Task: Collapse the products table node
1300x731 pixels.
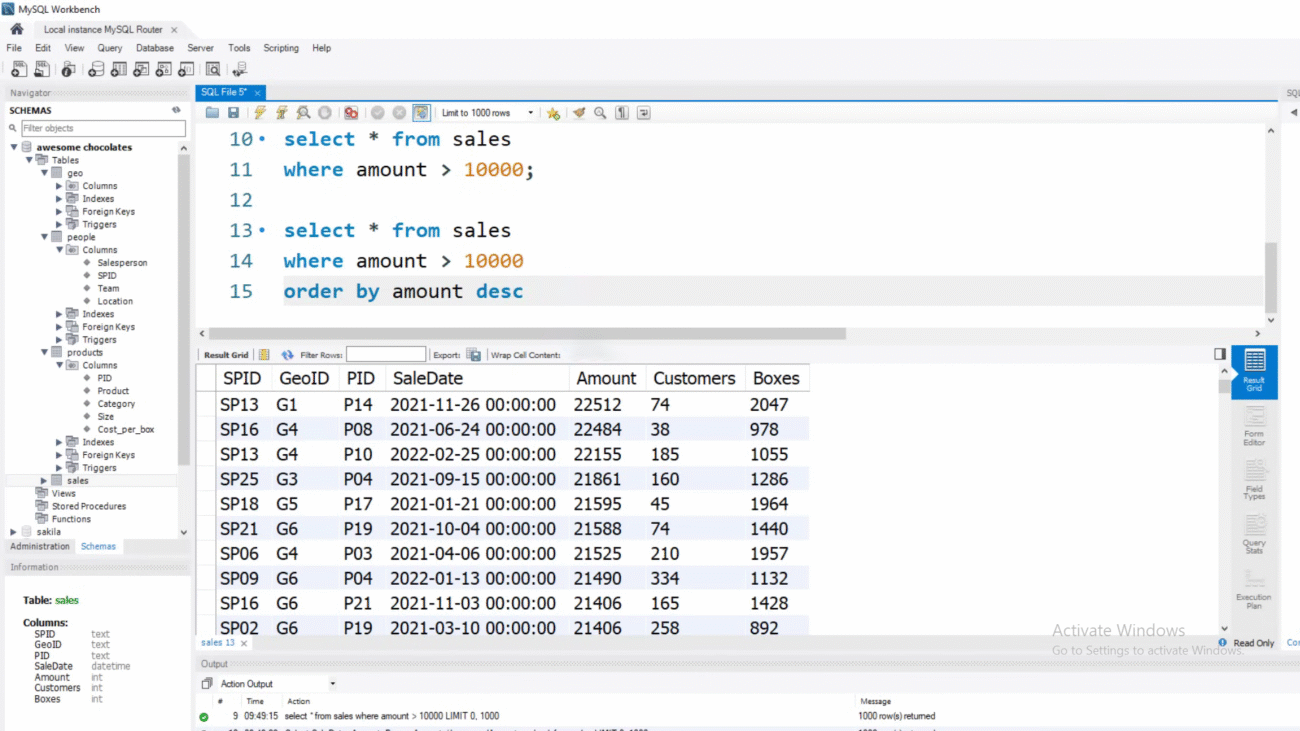Action: coord(44,353)
